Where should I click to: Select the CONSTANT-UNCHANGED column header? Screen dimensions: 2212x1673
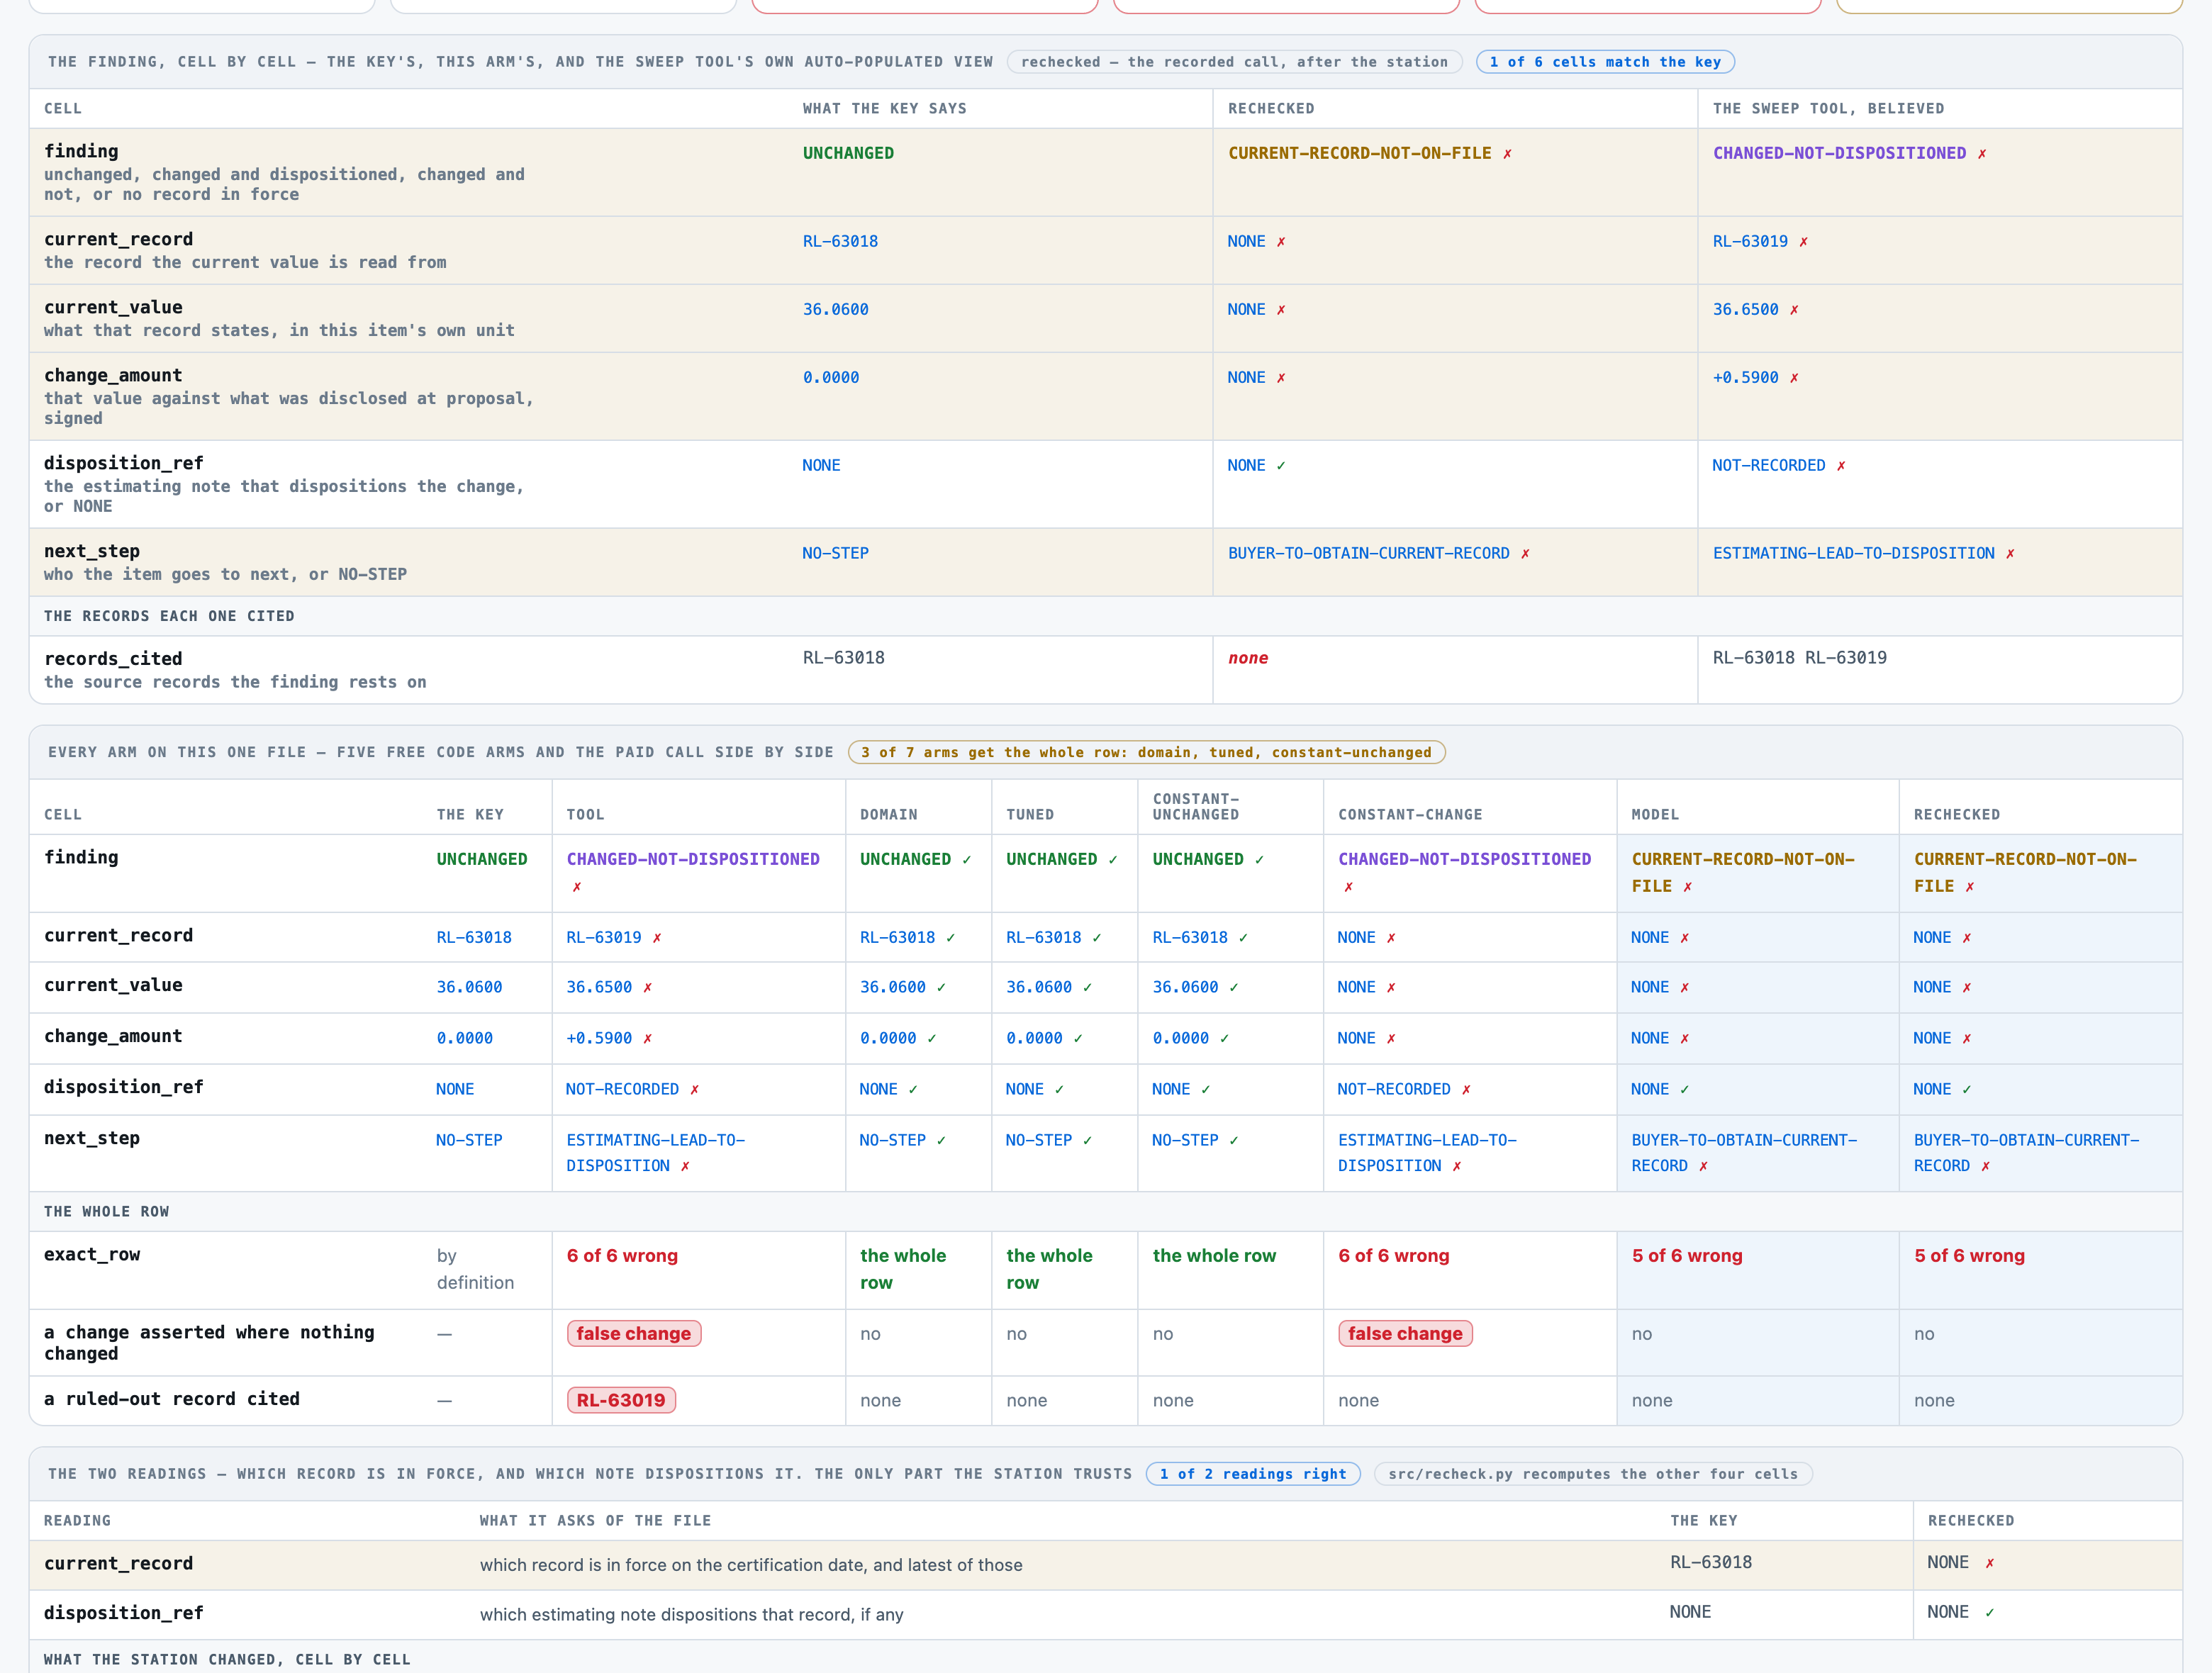1196,807
